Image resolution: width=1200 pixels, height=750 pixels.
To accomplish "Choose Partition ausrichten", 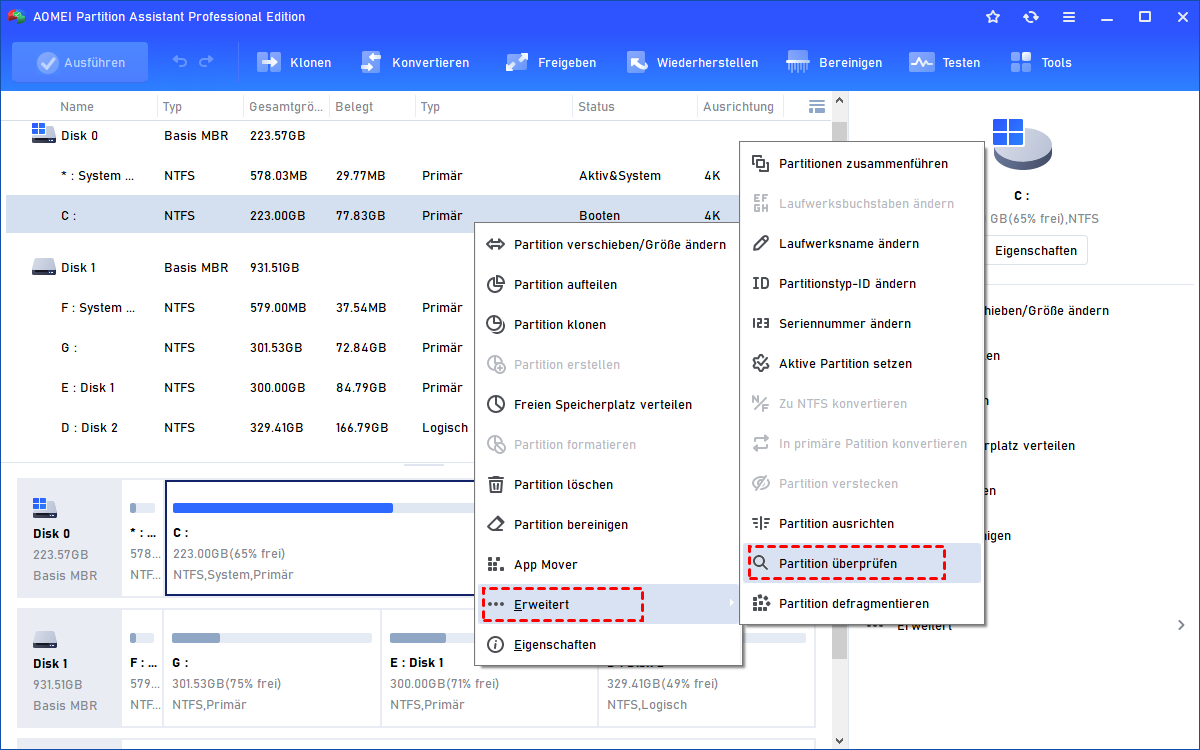I will (x=862, y=523).
